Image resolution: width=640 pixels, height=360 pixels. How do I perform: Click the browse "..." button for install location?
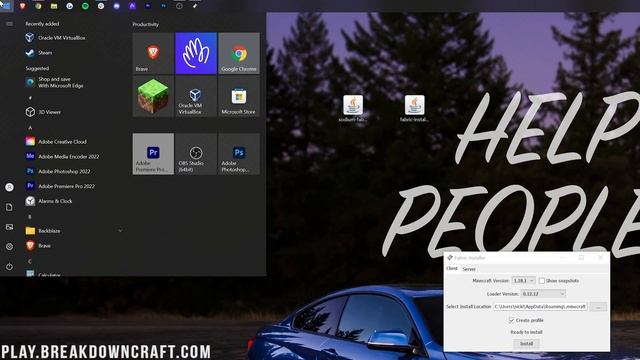[598, 307]
